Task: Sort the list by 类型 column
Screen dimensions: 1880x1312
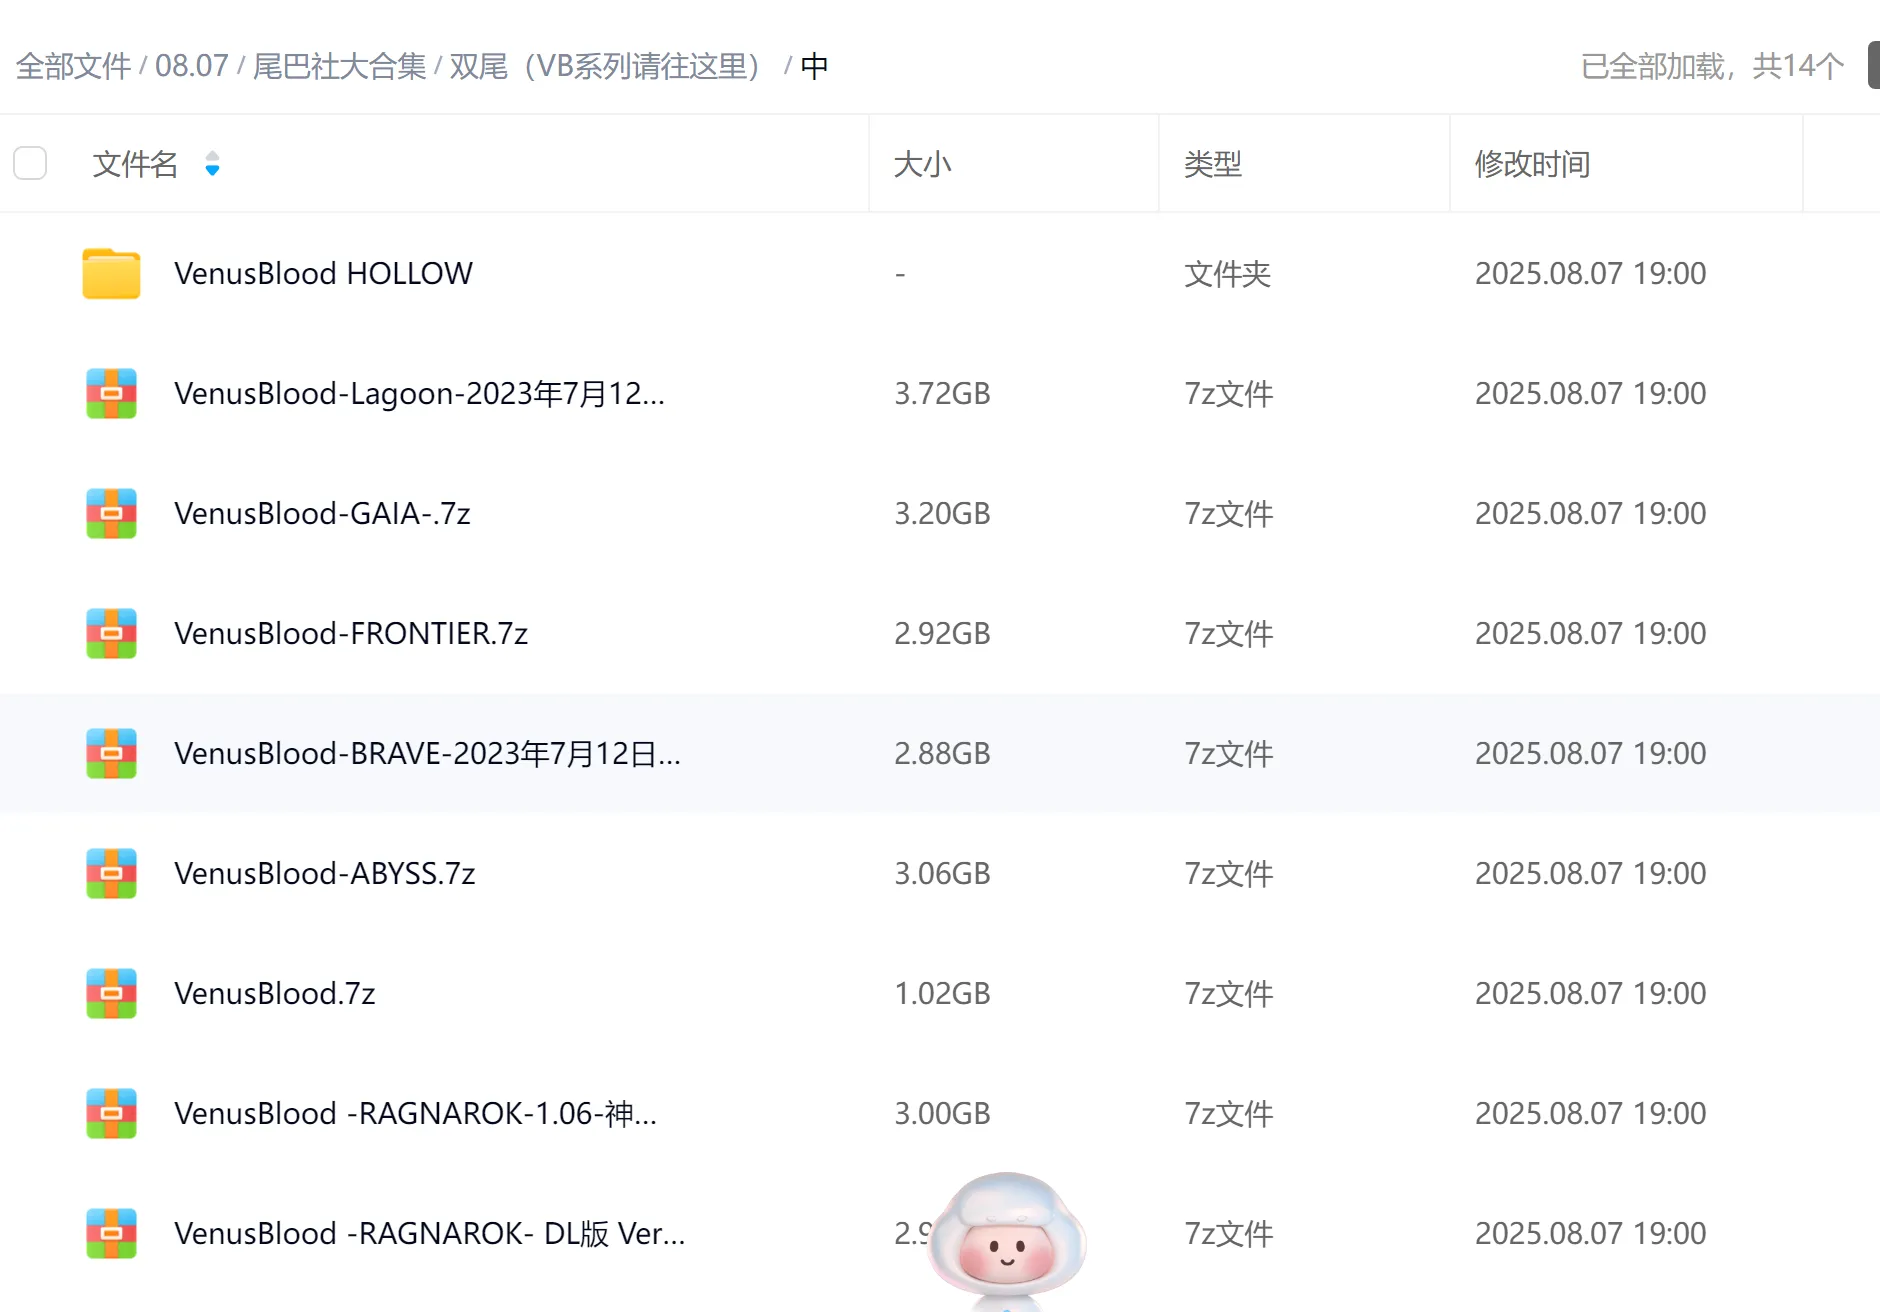Action: (1213, 164)
